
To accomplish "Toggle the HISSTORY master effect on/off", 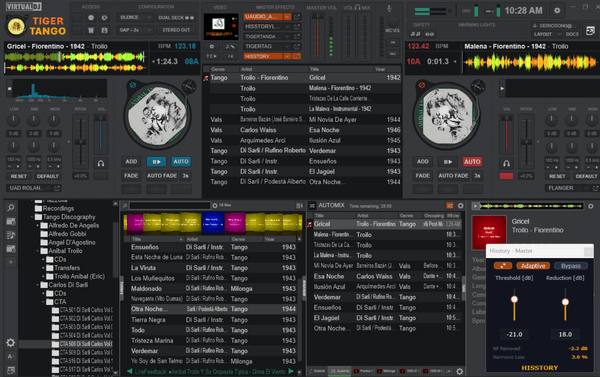I will click(262, 56).
